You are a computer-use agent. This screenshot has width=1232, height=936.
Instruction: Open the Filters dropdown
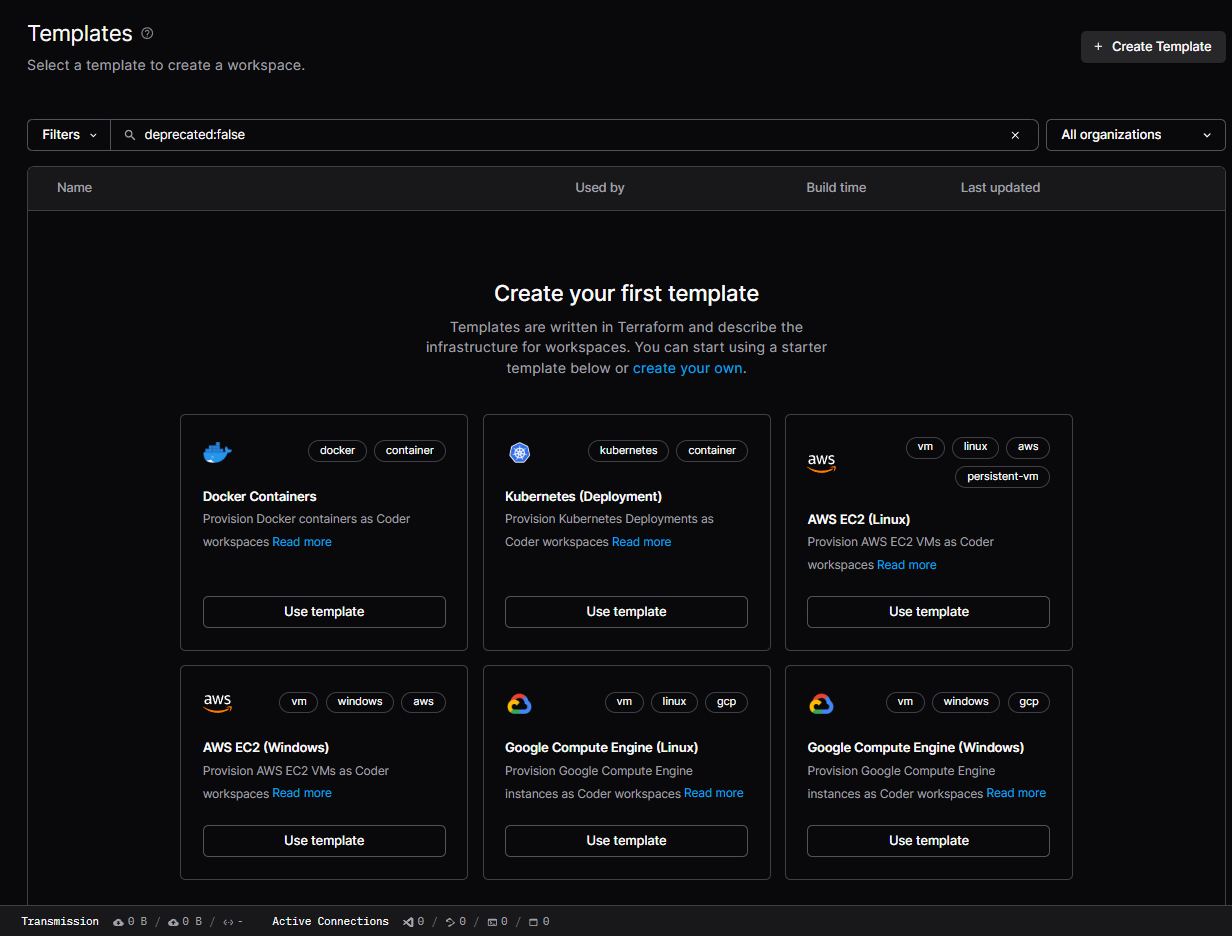tap(69, 135)
